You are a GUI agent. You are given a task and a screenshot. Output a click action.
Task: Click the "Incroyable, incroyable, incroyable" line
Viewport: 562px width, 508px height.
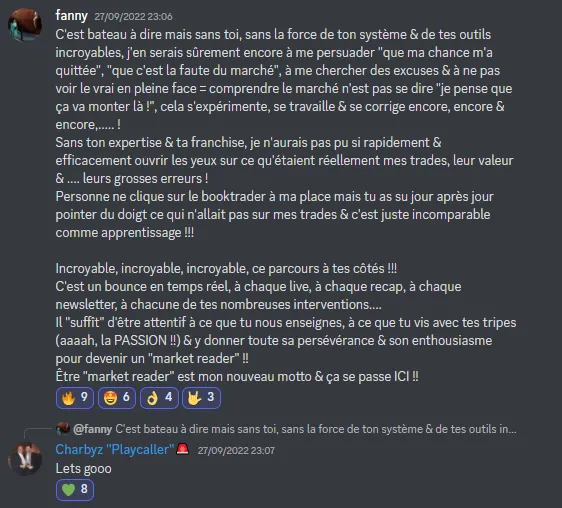click(226, 269)
